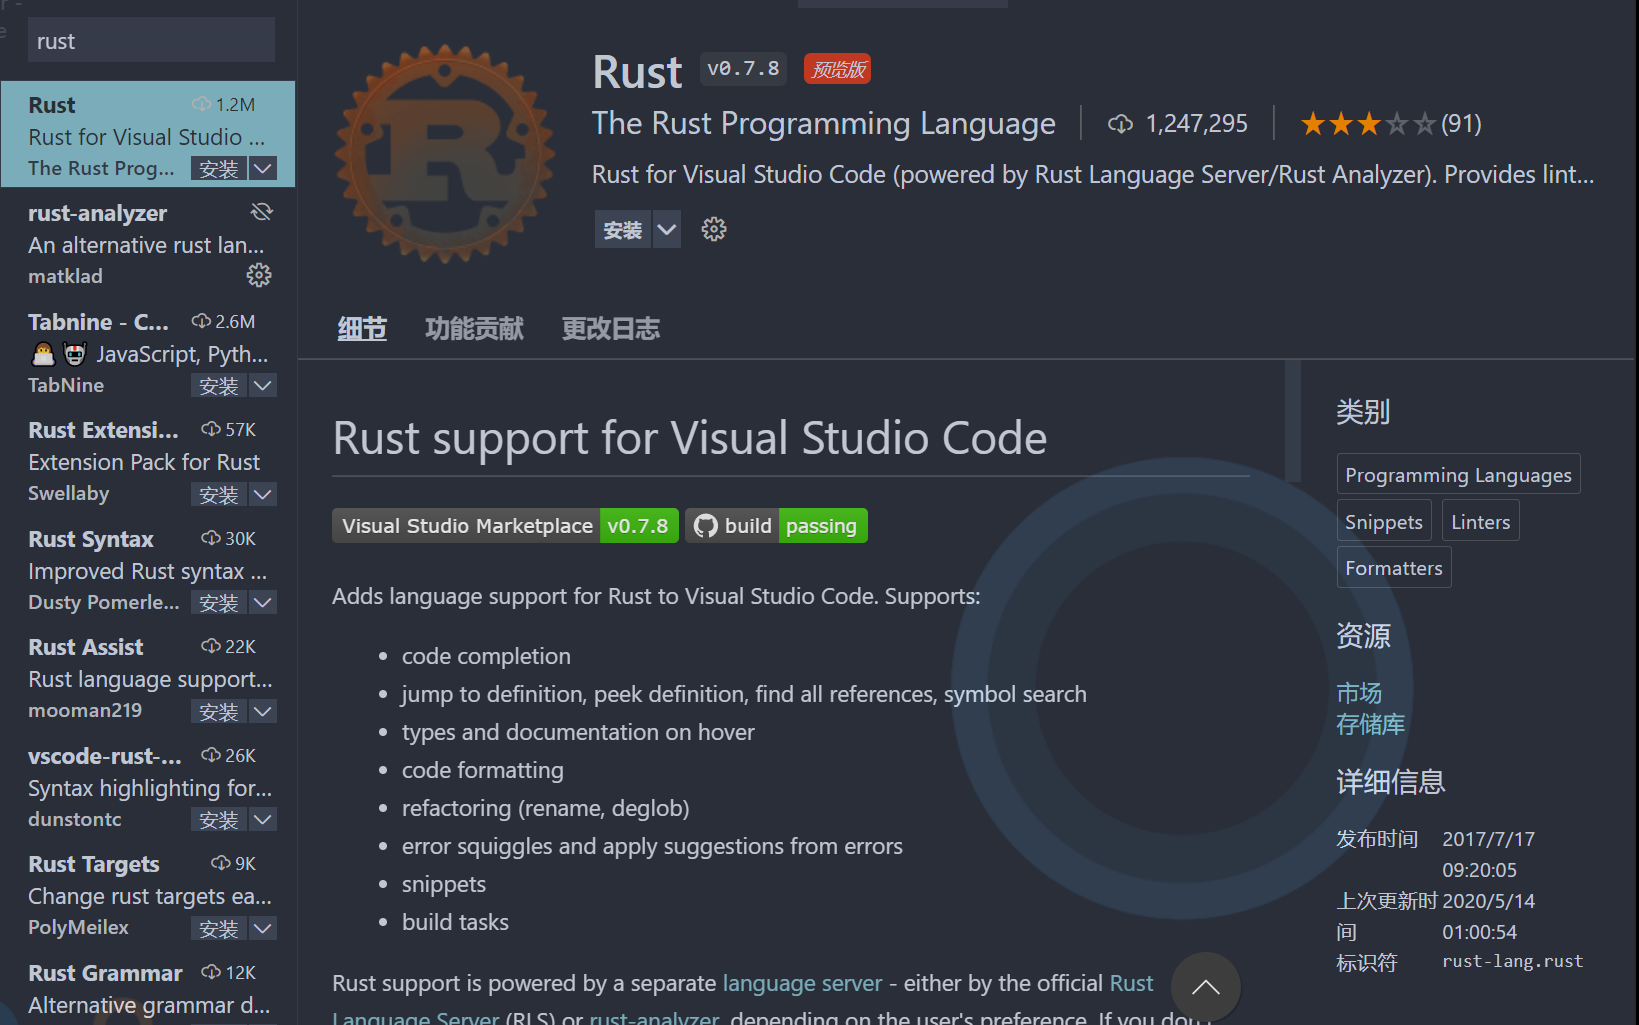The image size is (1639, 1025).
Task: Switch to the 细节 details tab
Action: [x=362, y=328]
